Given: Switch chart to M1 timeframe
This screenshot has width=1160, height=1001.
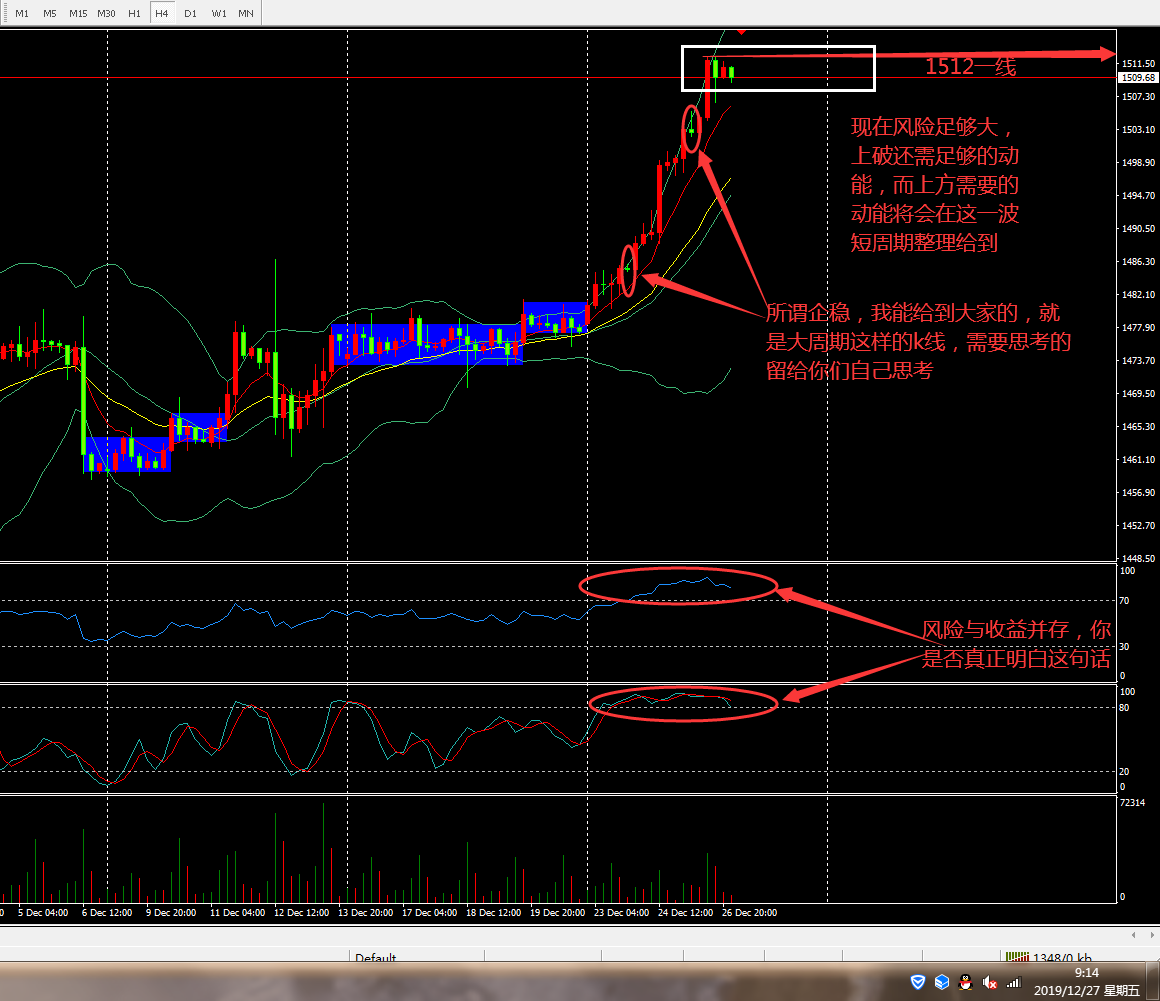Looking at the screenshot, I should [22, 14].
